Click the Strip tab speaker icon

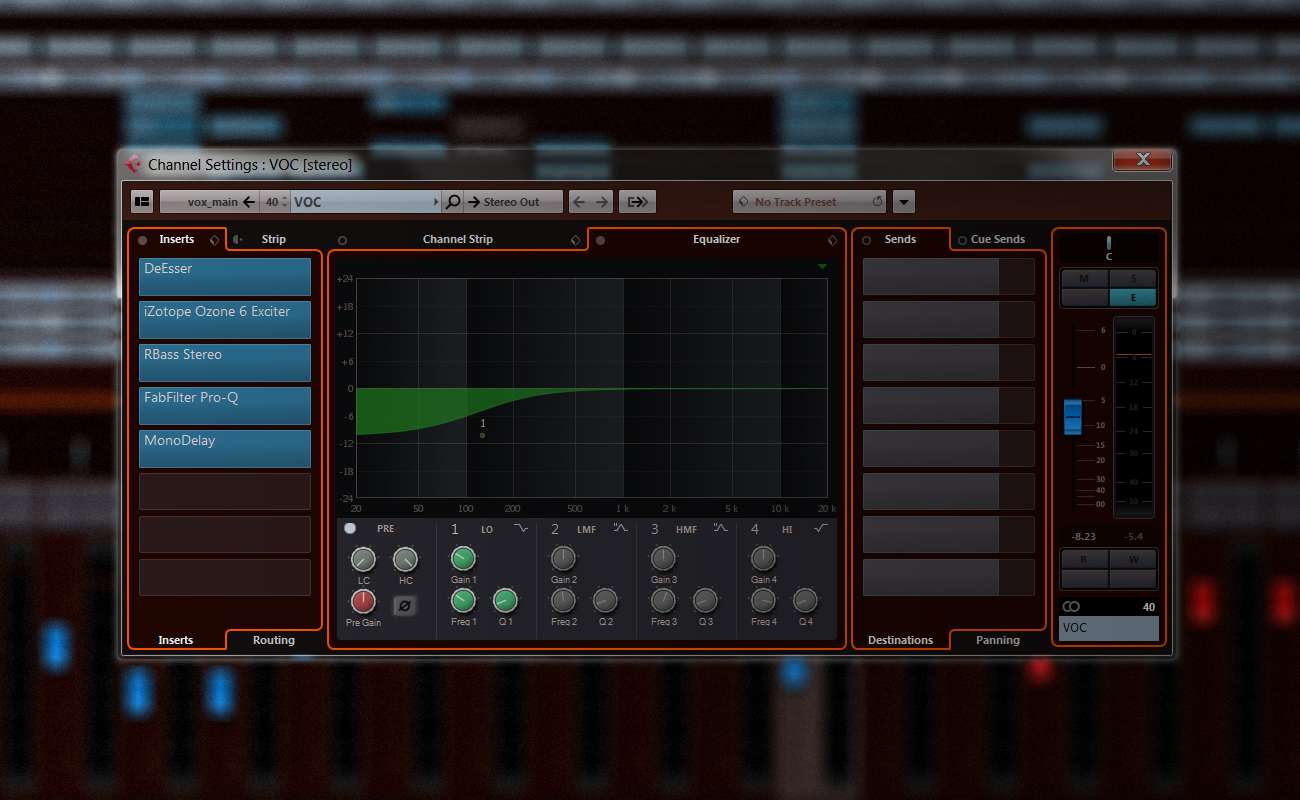(x=238, y=240)
